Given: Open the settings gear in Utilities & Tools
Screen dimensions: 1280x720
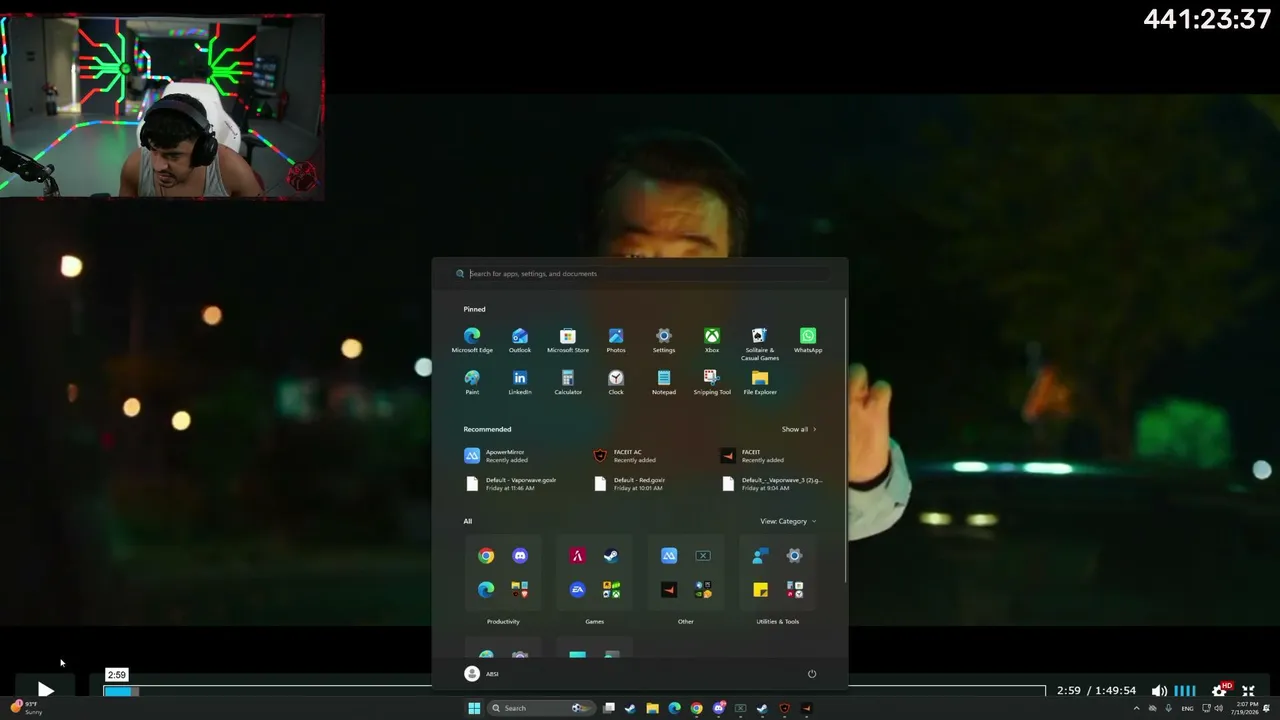Looking at the screenshot, I should tap(794, 556).
